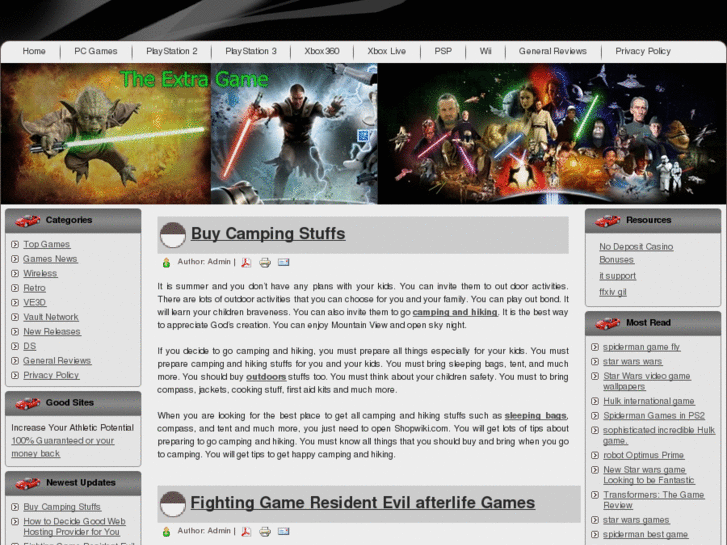This screenshot has width=727, height=545.
Task: Click the Yoda banner image
Action: 106,134
